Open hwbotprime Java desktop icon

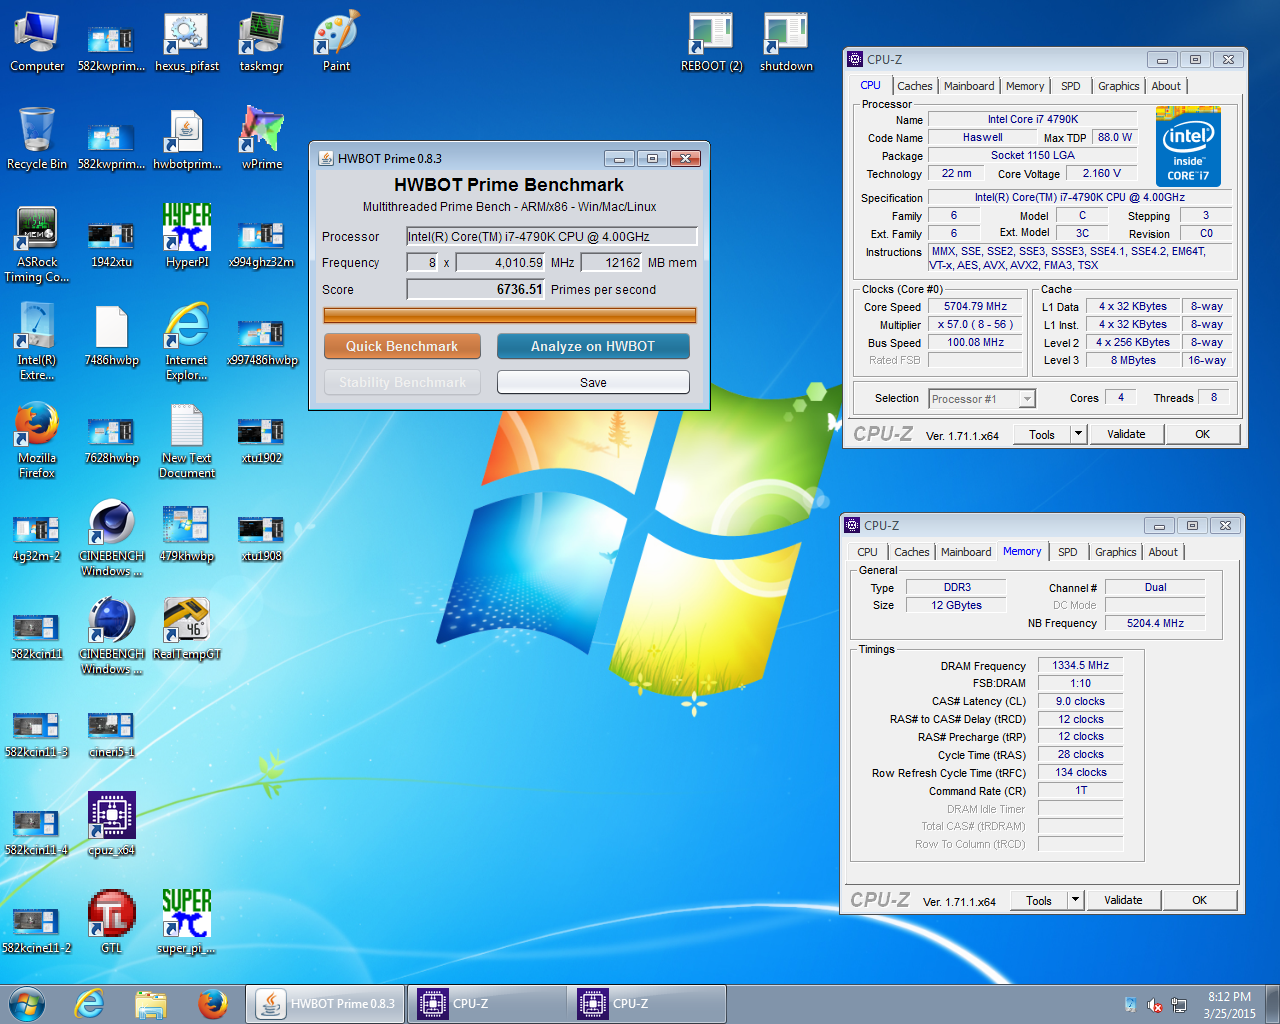[187, 140]
